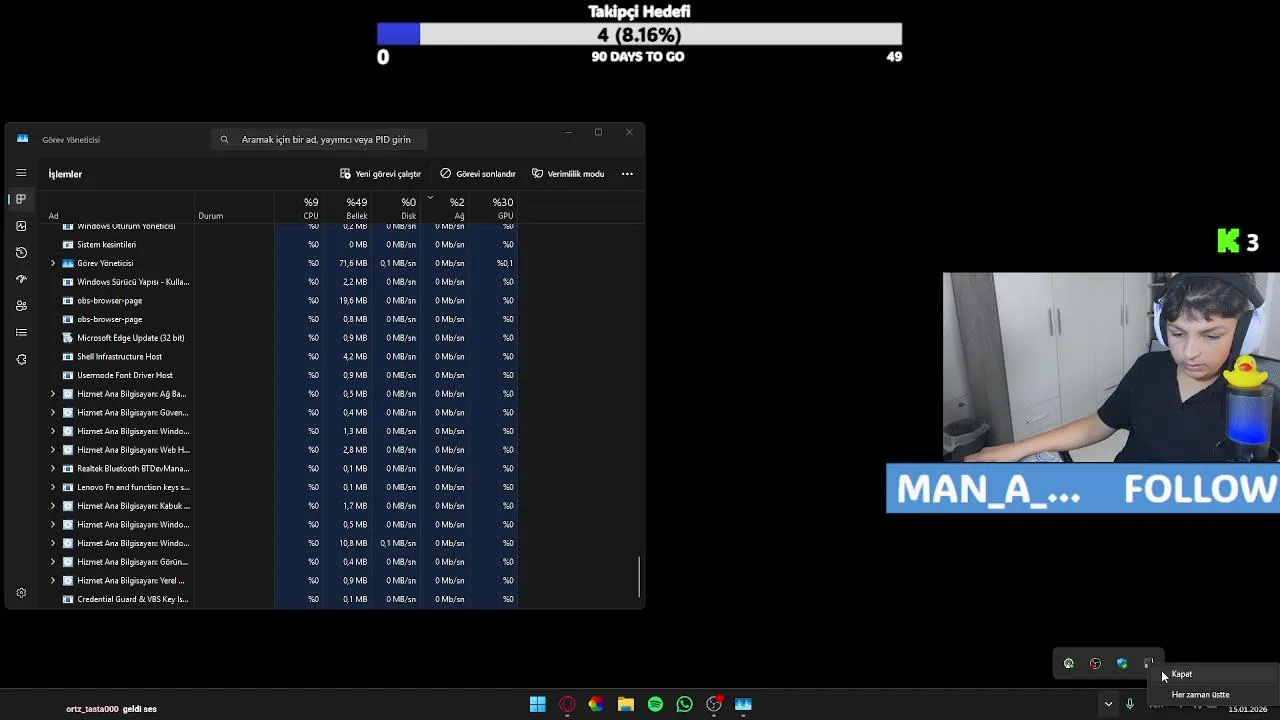Open the colorful pinwheel taskbar app
The height and width of the screenshot is (720, 1280).
coord(596,705)
